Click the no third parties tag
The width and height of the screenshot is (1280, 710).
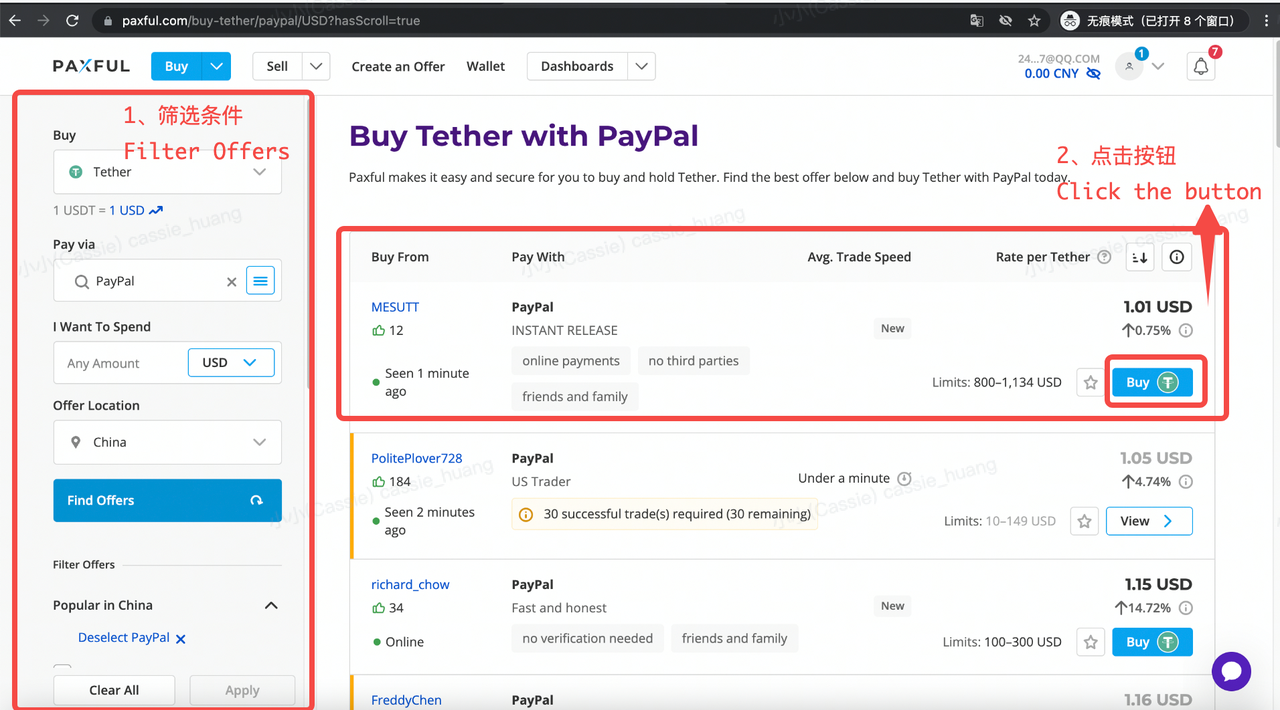click(693, 361)
